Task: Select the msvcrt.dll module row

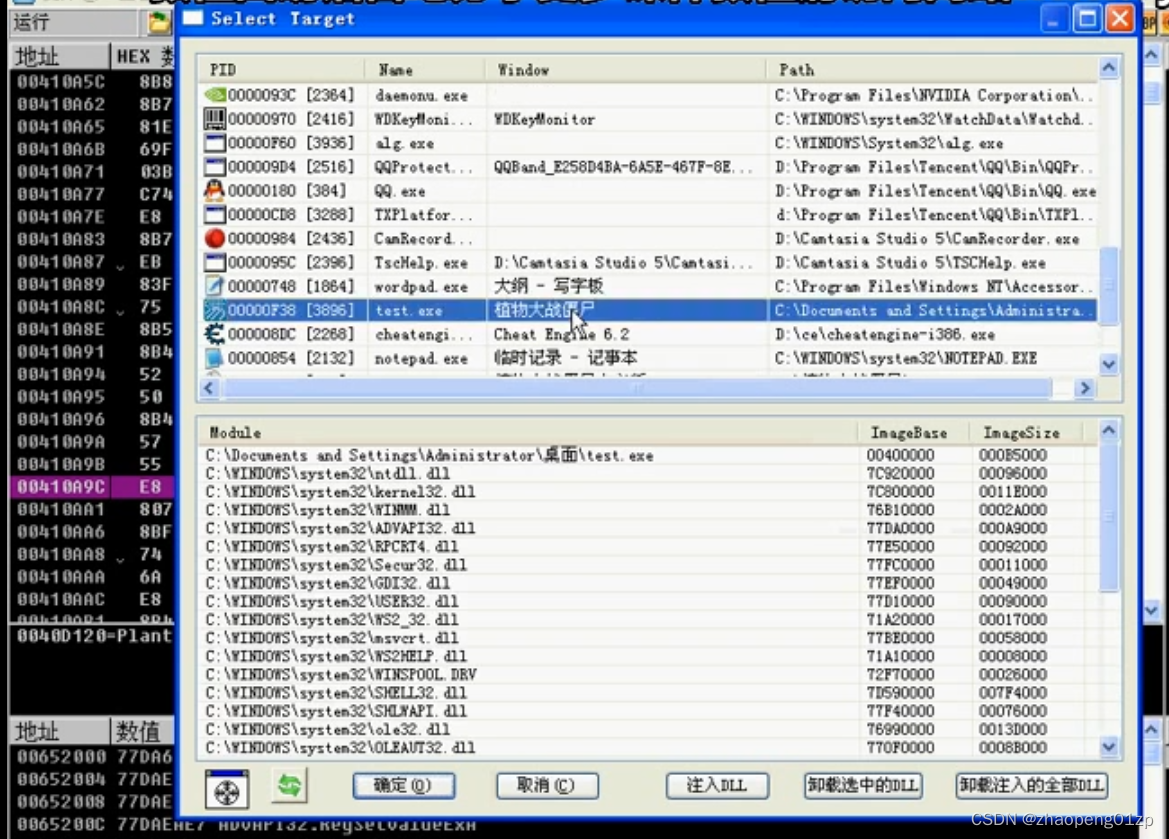Action: click(647, 638)
